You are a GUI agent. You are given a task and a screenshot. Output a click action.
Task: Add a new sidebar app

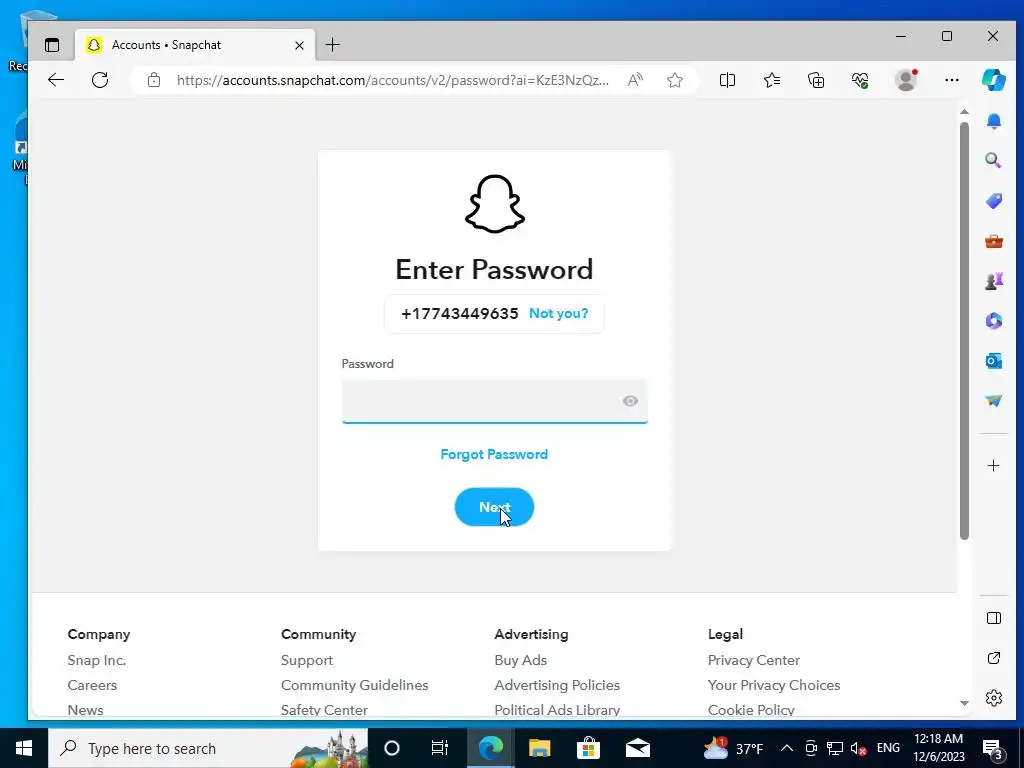tap(993, 466)
